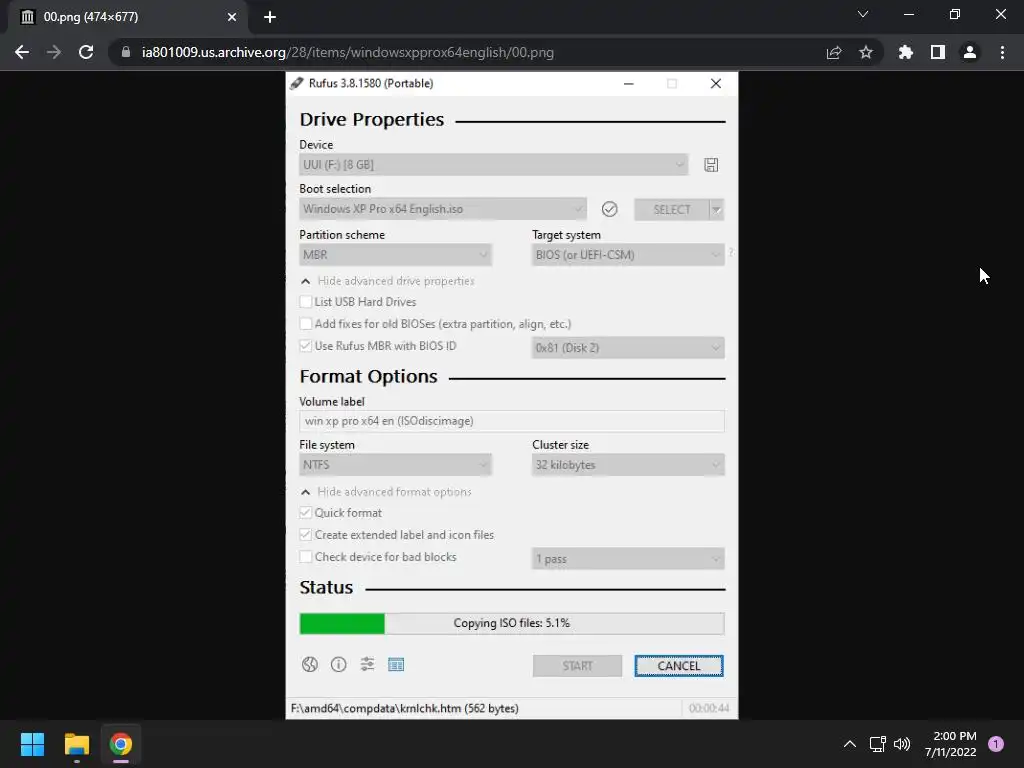Bookmark this page with the star icon
1024x768 pixels.
pos(865,52)
